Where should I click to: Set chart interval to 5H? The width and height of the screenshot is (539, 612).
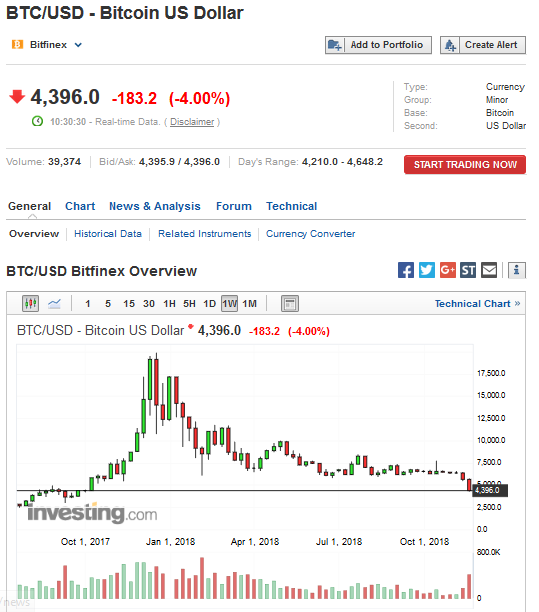click(x=189, y=304)
